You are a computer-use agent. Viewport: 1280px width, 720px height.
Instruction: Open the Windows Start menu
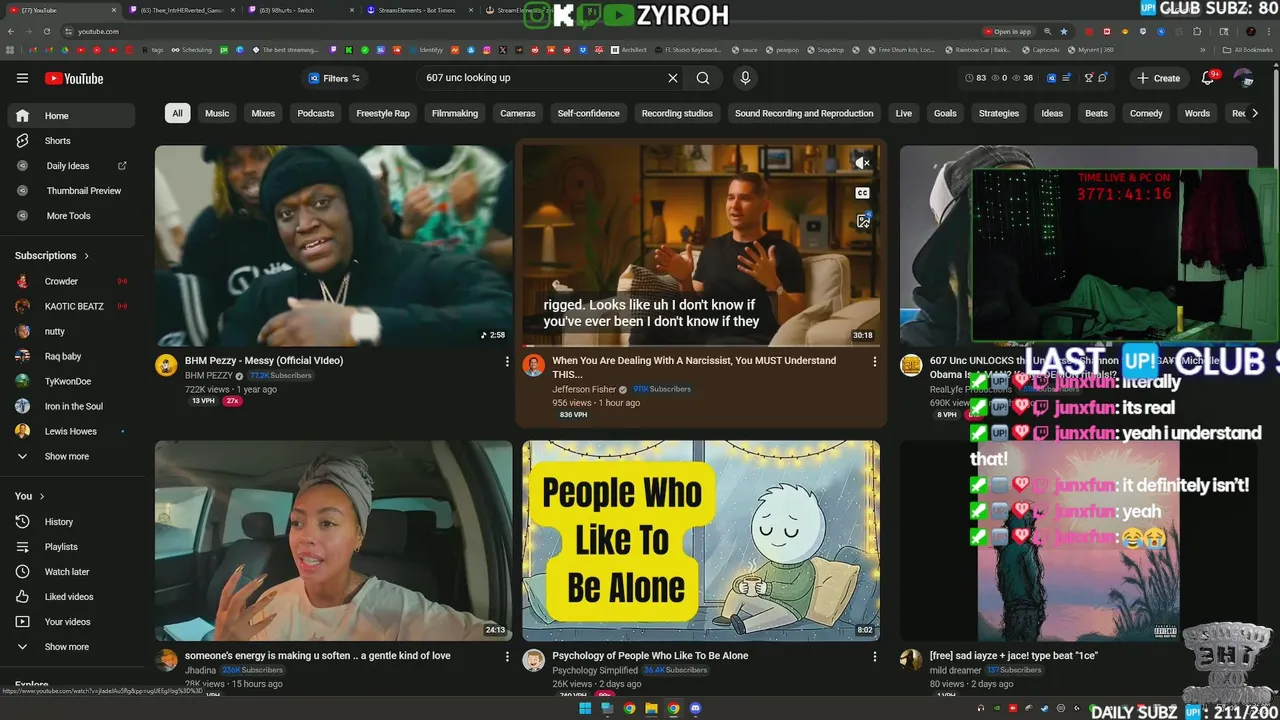pyautogui.click(x=585, y=709)
